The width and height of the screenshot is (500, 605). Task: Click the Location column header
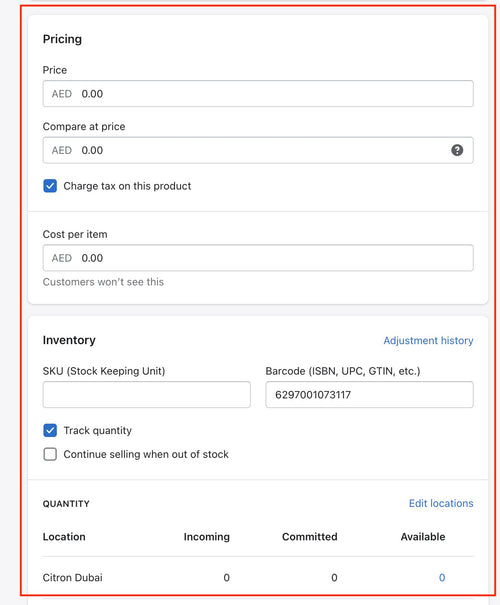pos(64,537)
